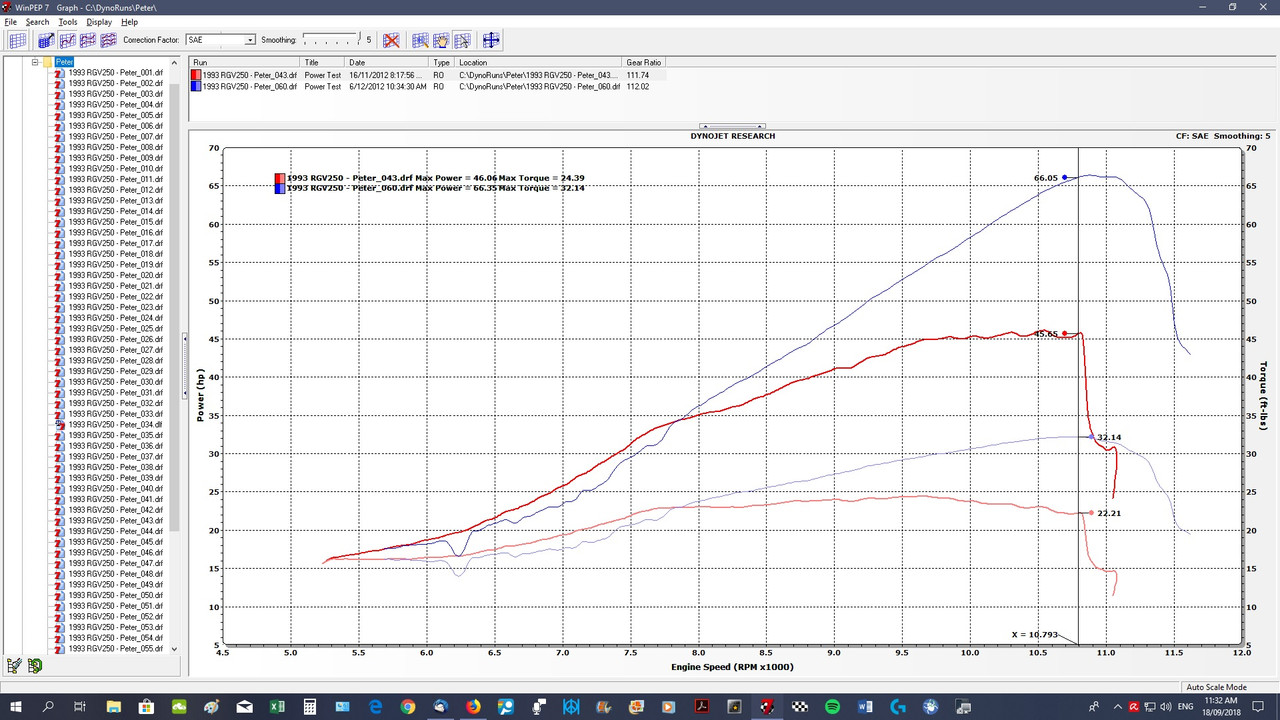Select file 1993 RGV250 - Peter_043.drf in tree
The image size is (1280, 720).
pos(115,521)
